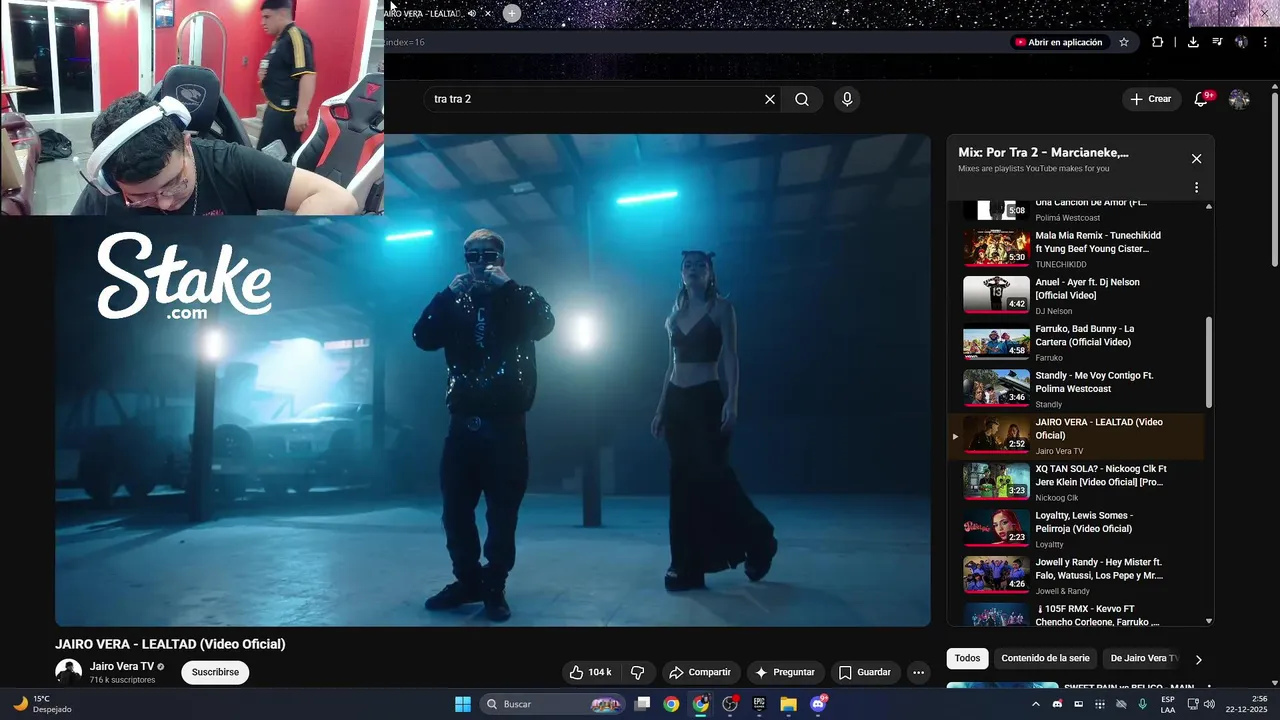1280x720 pixels.
Task: Open clock showing 2:56 22-12-2025
Action: [x=1246, y=704]
